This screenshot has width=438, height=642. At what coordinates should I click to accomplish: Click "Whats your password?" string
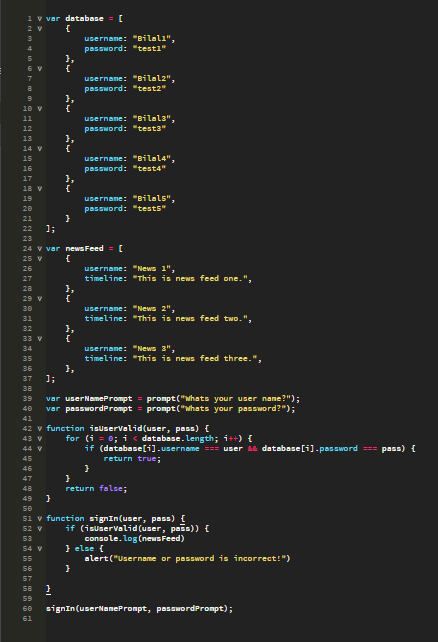tap(233, 409)
